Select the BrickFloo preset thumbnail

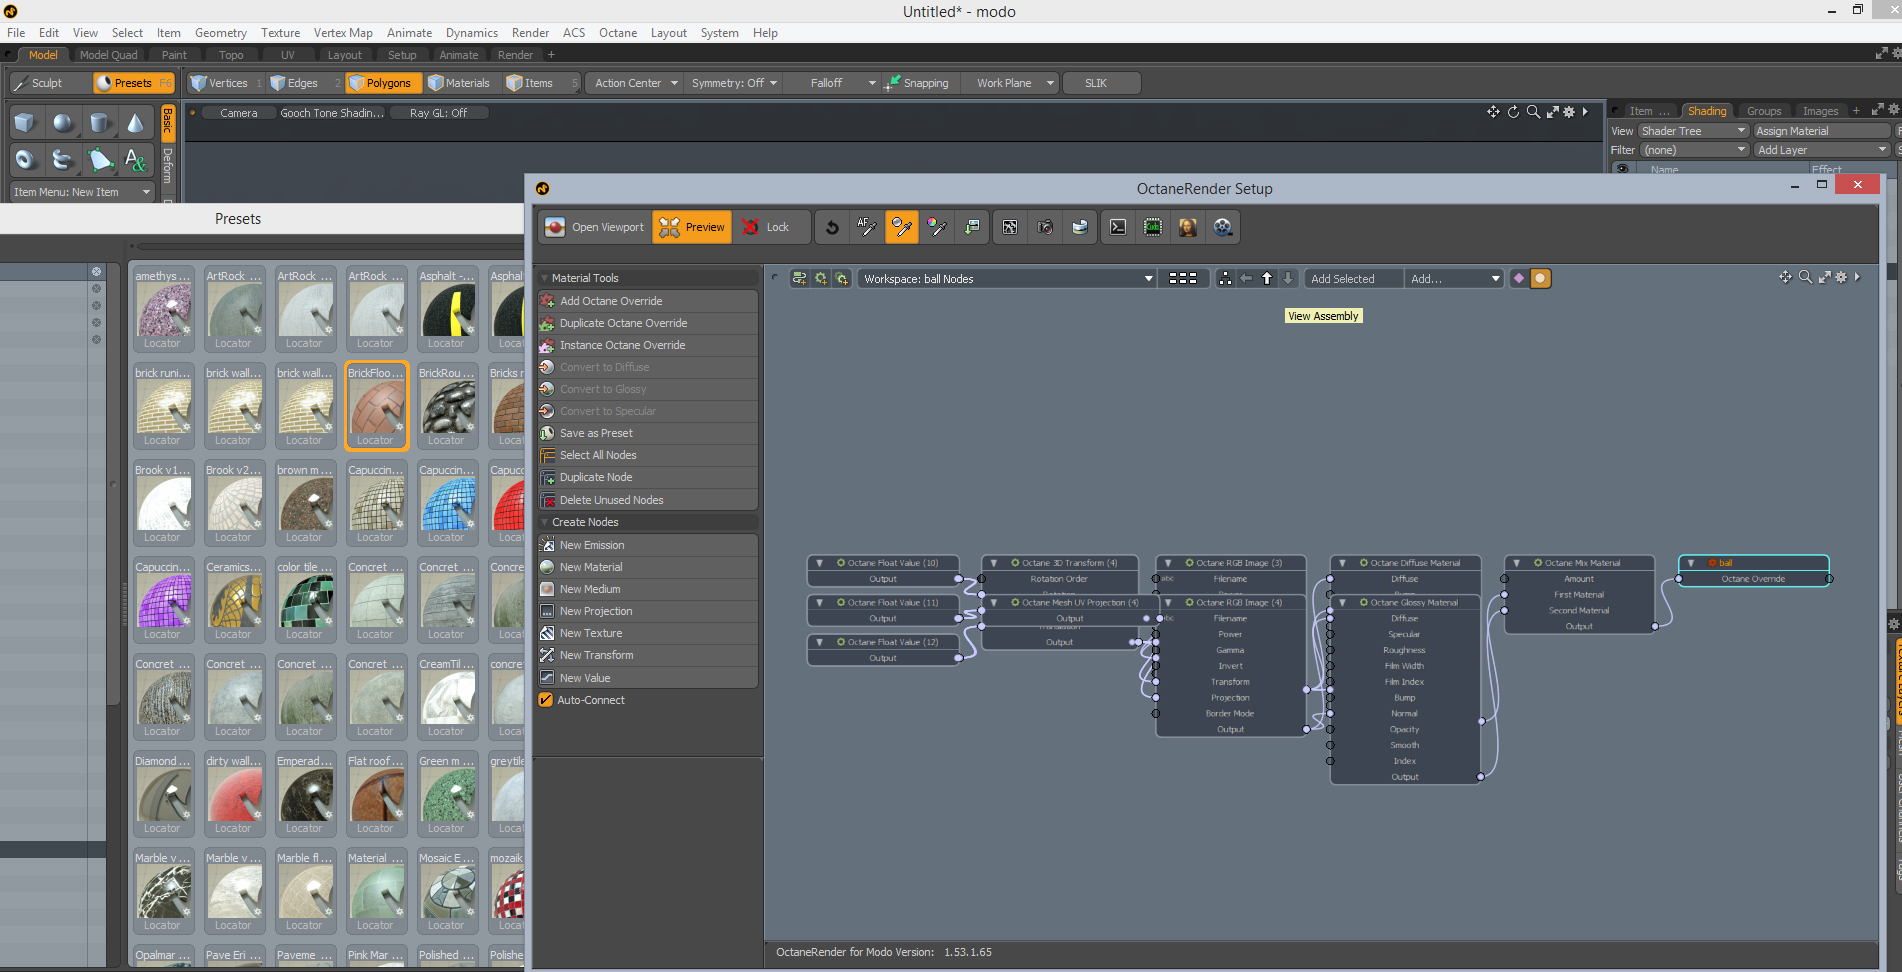pos(376,405)
